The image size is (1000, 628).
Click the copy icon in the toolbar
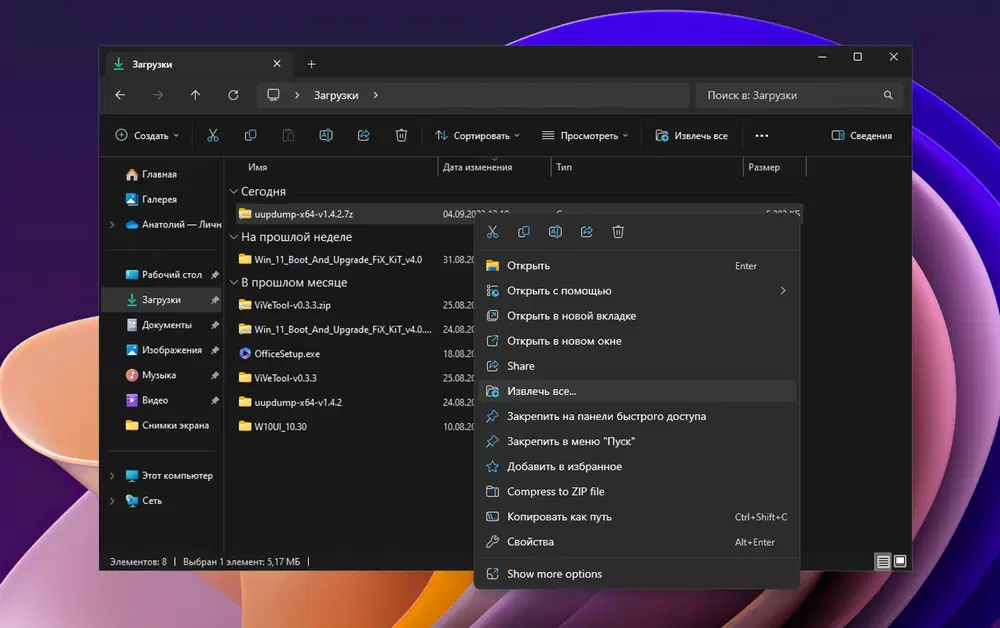(250, 136)
